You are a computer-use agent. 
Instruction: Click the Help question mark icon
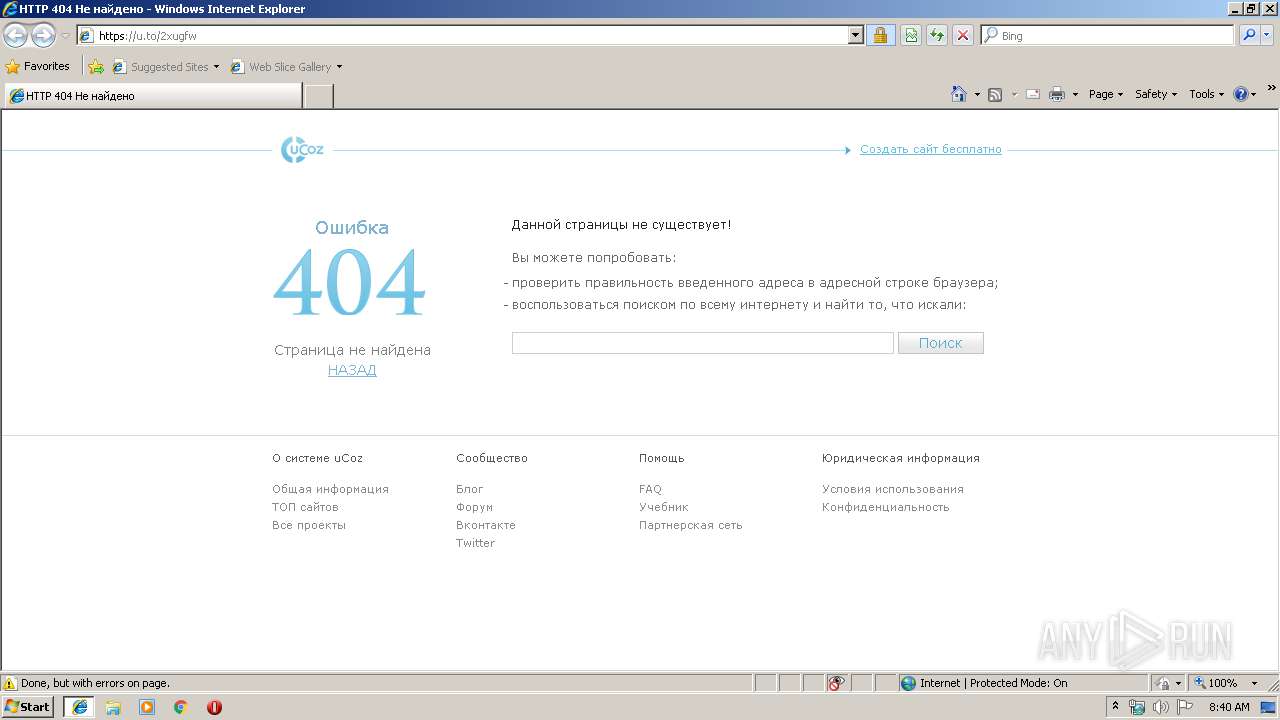1241,94
